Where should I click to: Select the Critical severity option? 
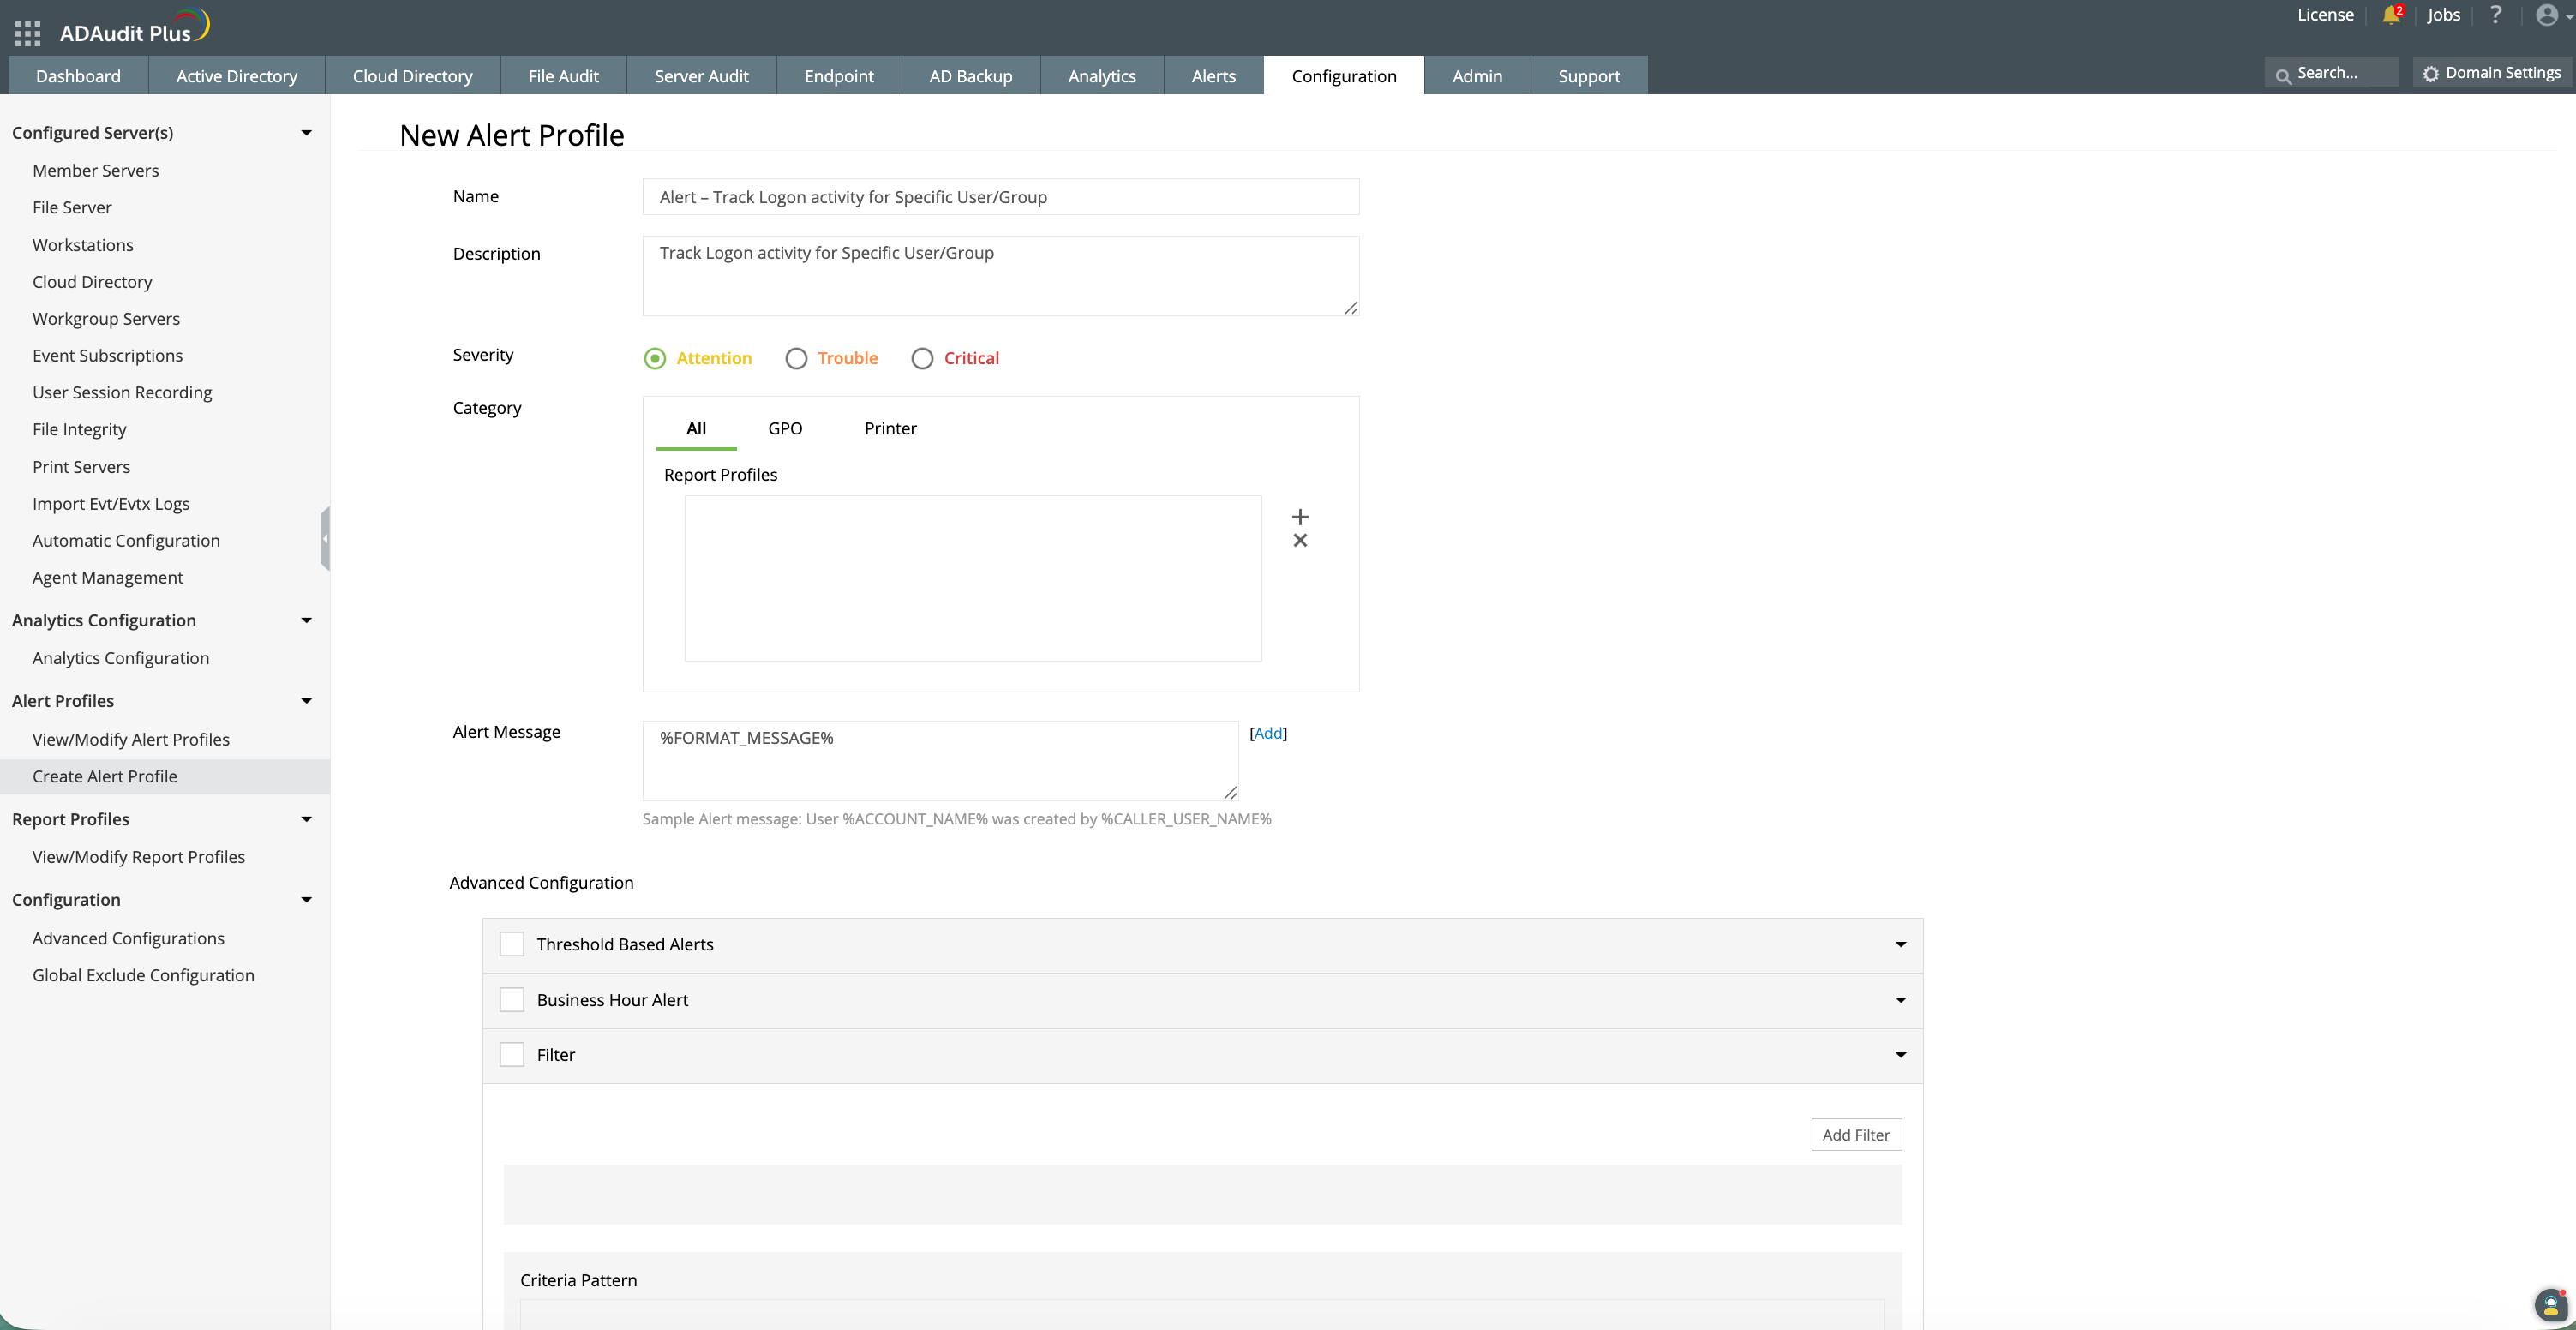[922, 359]
